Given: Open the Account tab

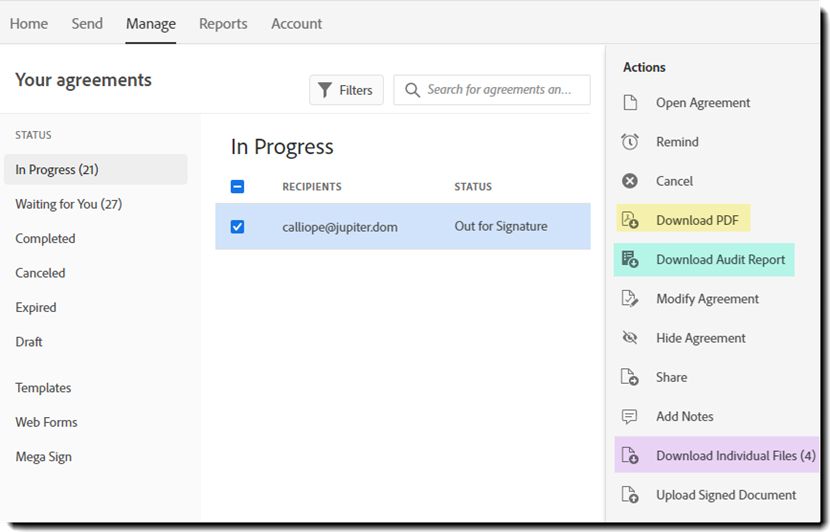Looking at the screenshot, I should (x=296, y=24).
